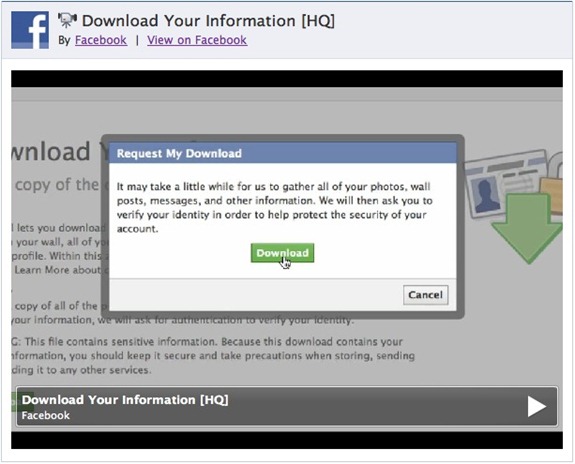
Task: Click the Cancel button in dialog
Action: click(x=426, y=295)
